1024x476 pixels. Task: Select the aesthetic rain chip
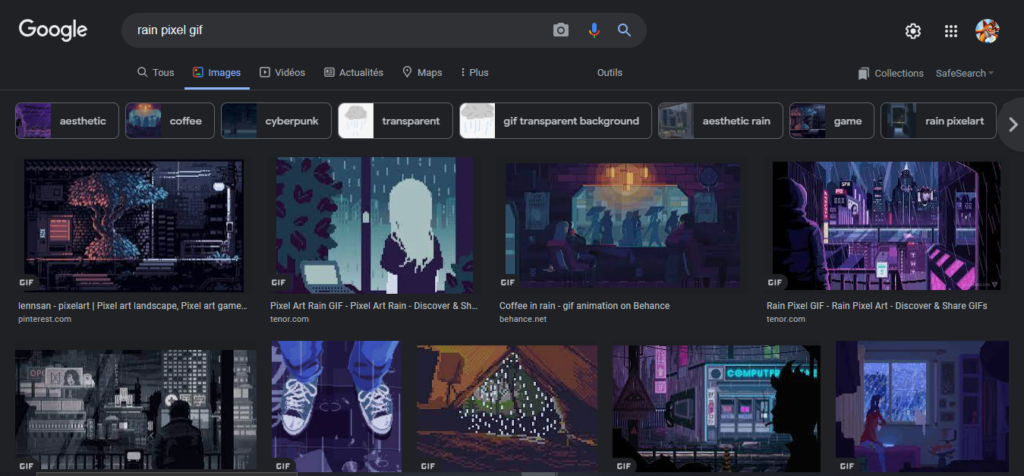pos(720,121)
